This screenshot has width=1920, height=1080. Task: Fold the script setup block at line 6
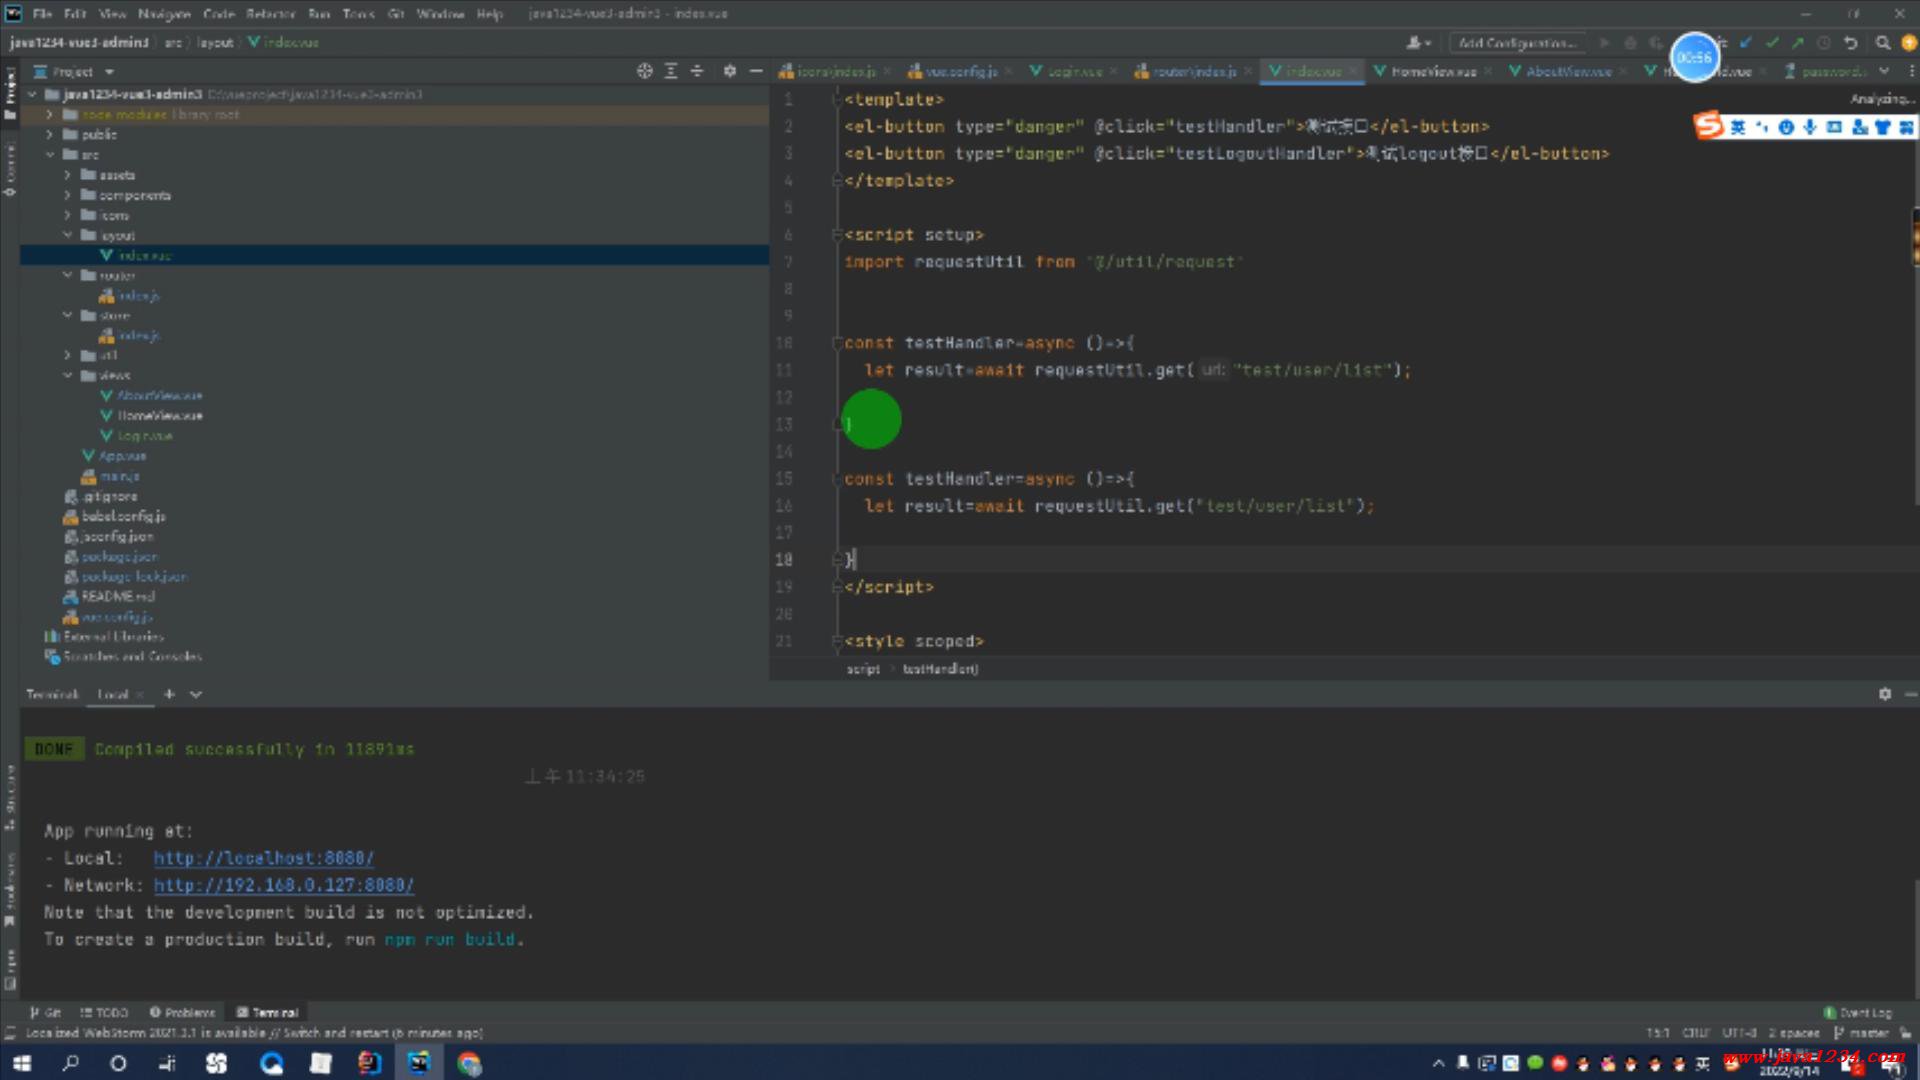836,234
